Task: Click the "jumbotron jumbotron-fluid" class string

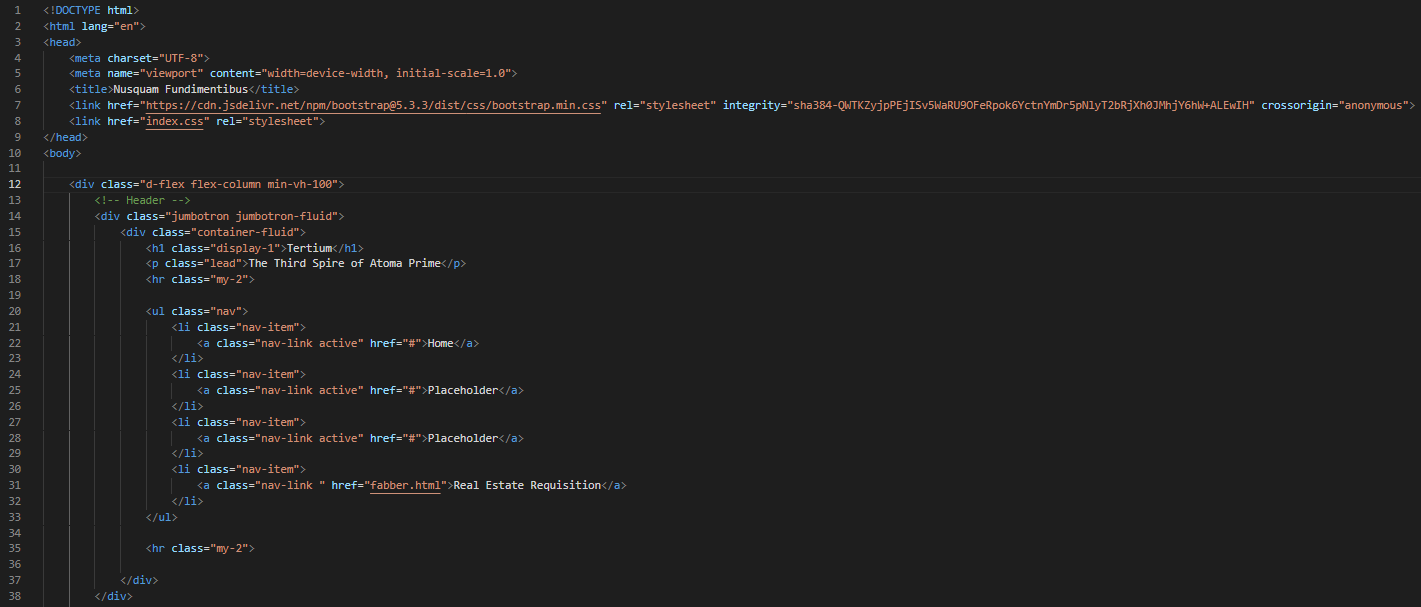Action: (250, 216)
